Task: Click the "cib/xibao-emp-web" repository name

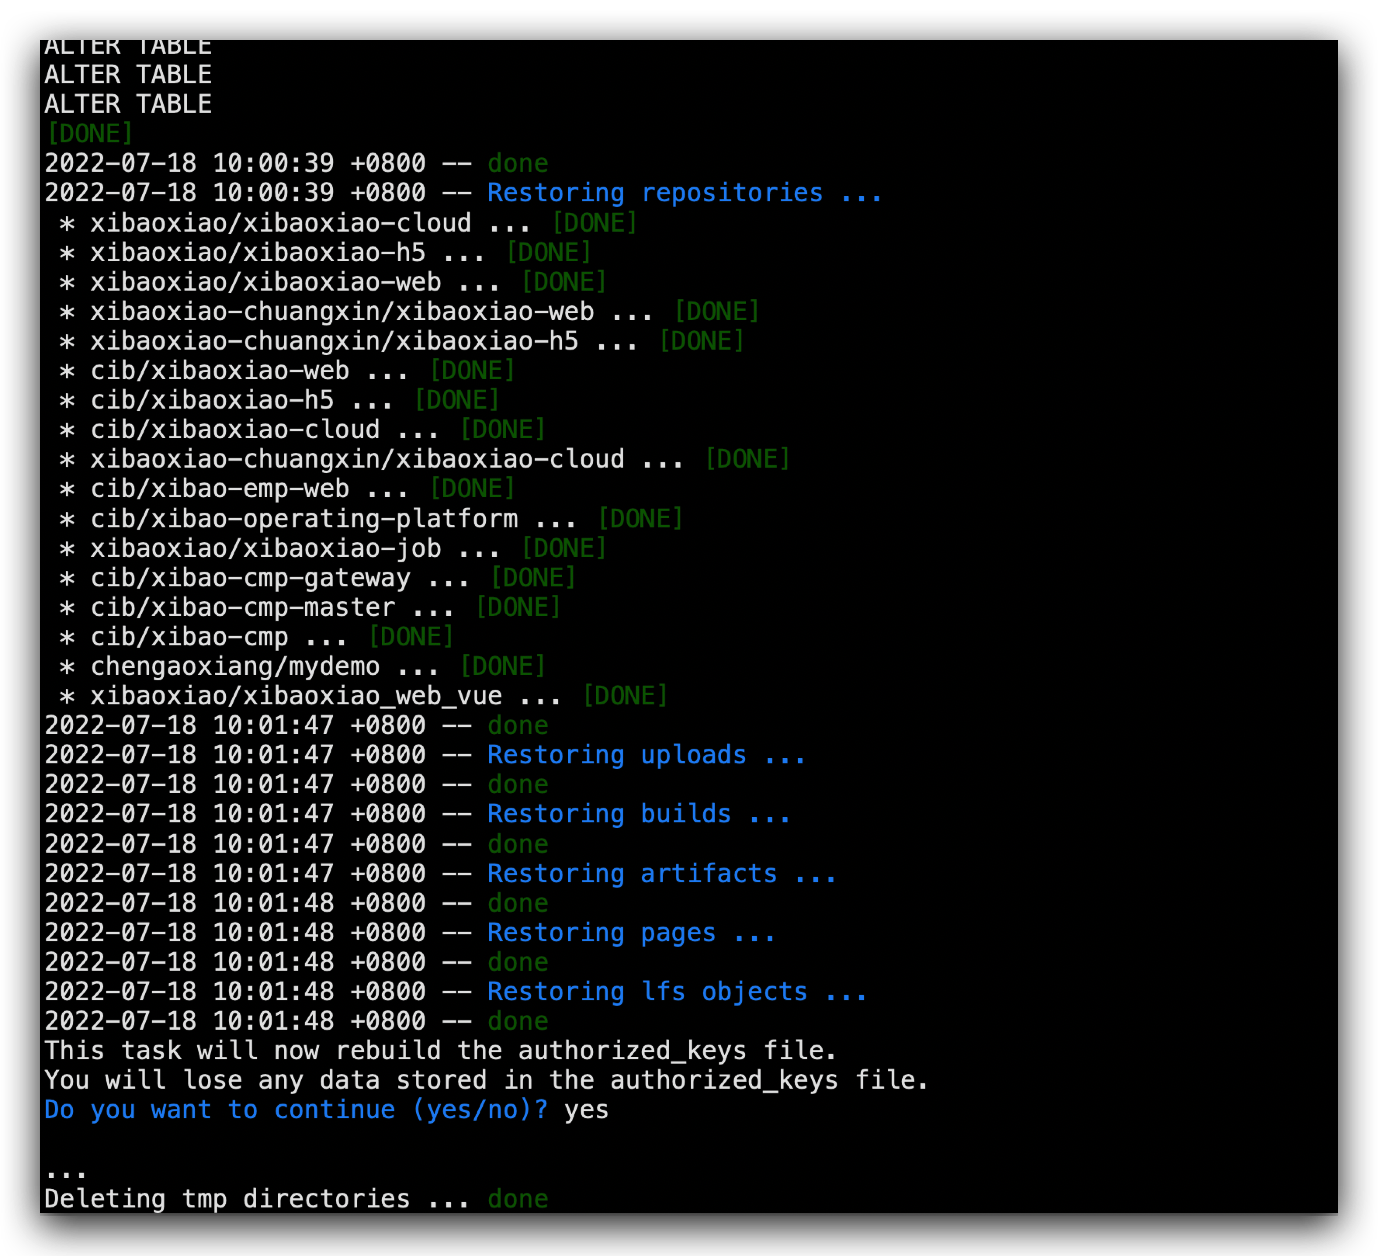Action: [x=220, y=489]
